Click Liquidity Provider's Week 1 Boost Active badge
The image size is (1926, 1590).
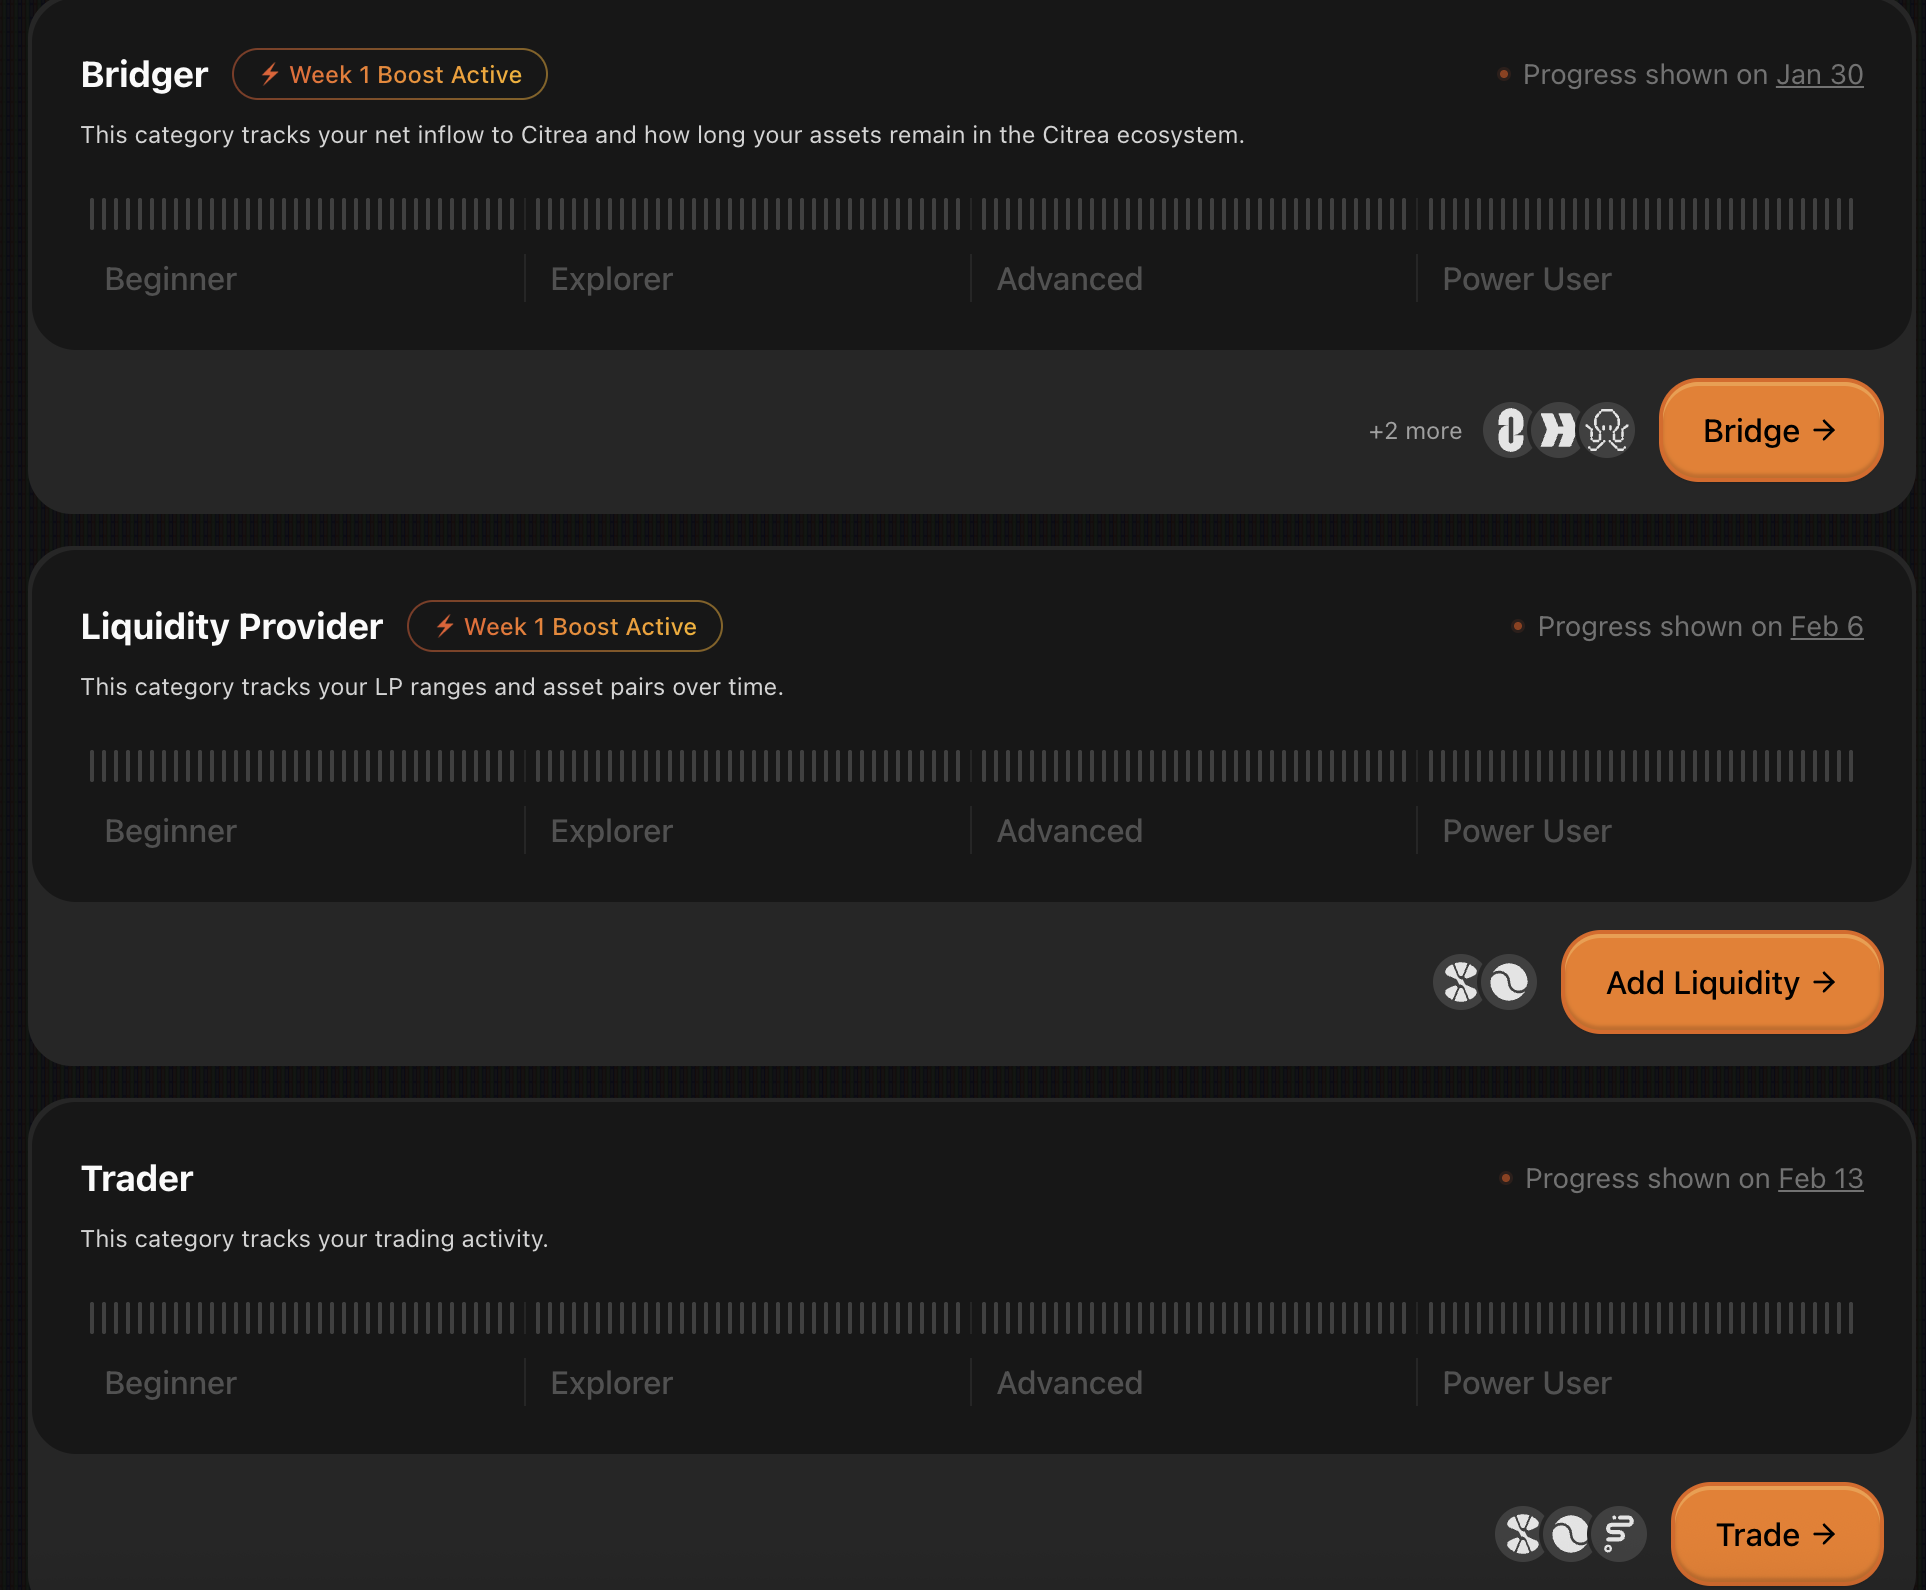(x=565, y=627)
